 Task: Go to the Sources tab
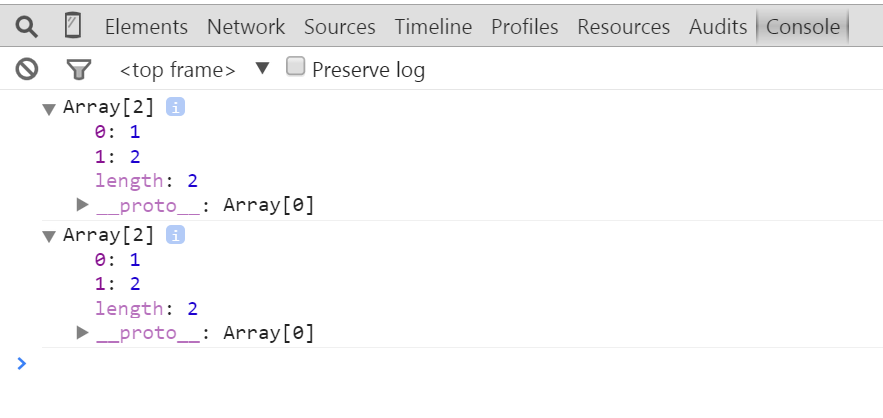click(x=340, y=27)
